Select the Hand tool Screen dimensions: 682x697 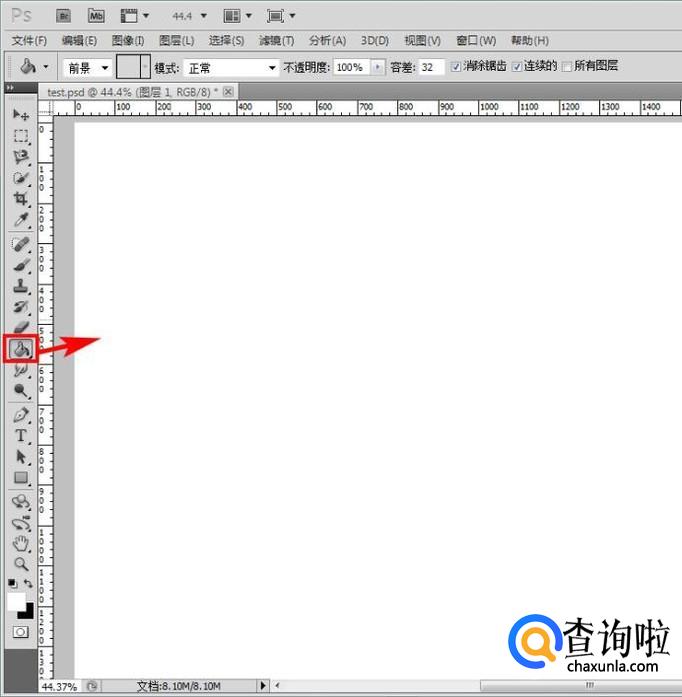click(20, 544)
